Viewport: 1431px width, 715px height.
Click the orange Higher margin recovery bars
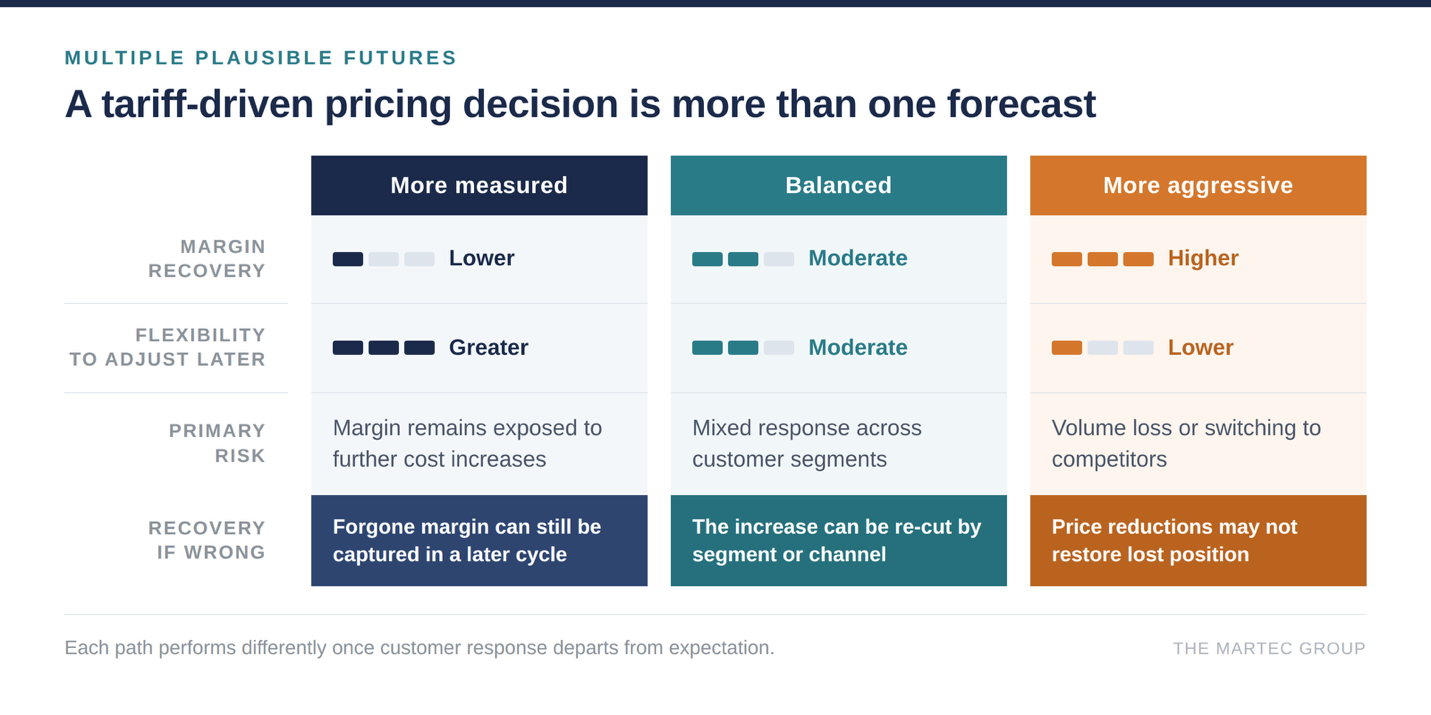click(x=1102, y=259)
